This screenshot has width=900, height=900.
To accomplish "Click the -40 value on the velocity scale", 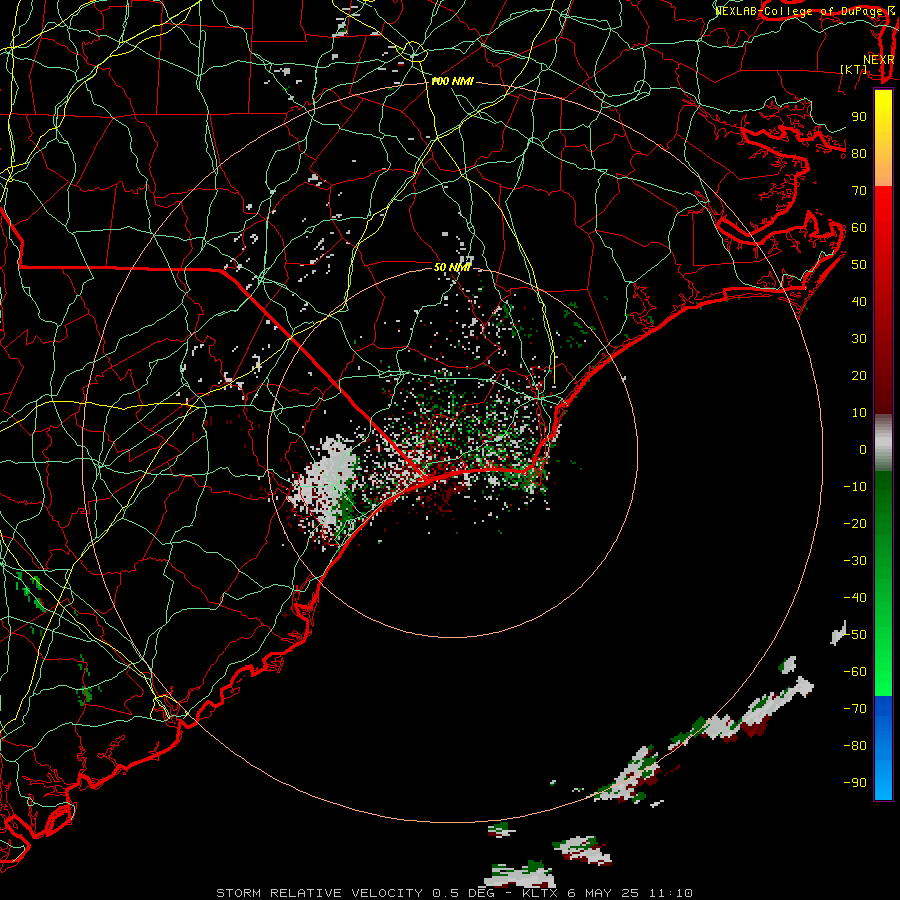I will (x=855, y=598).
